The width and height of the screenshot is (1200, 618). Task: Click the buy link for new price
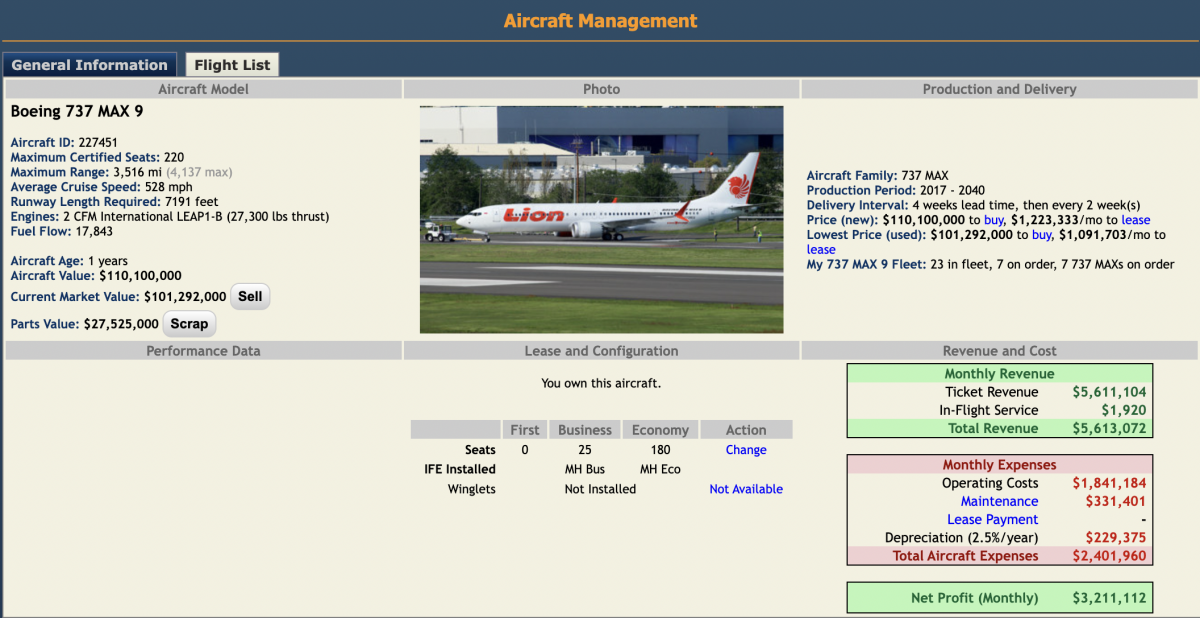[994, 220]
